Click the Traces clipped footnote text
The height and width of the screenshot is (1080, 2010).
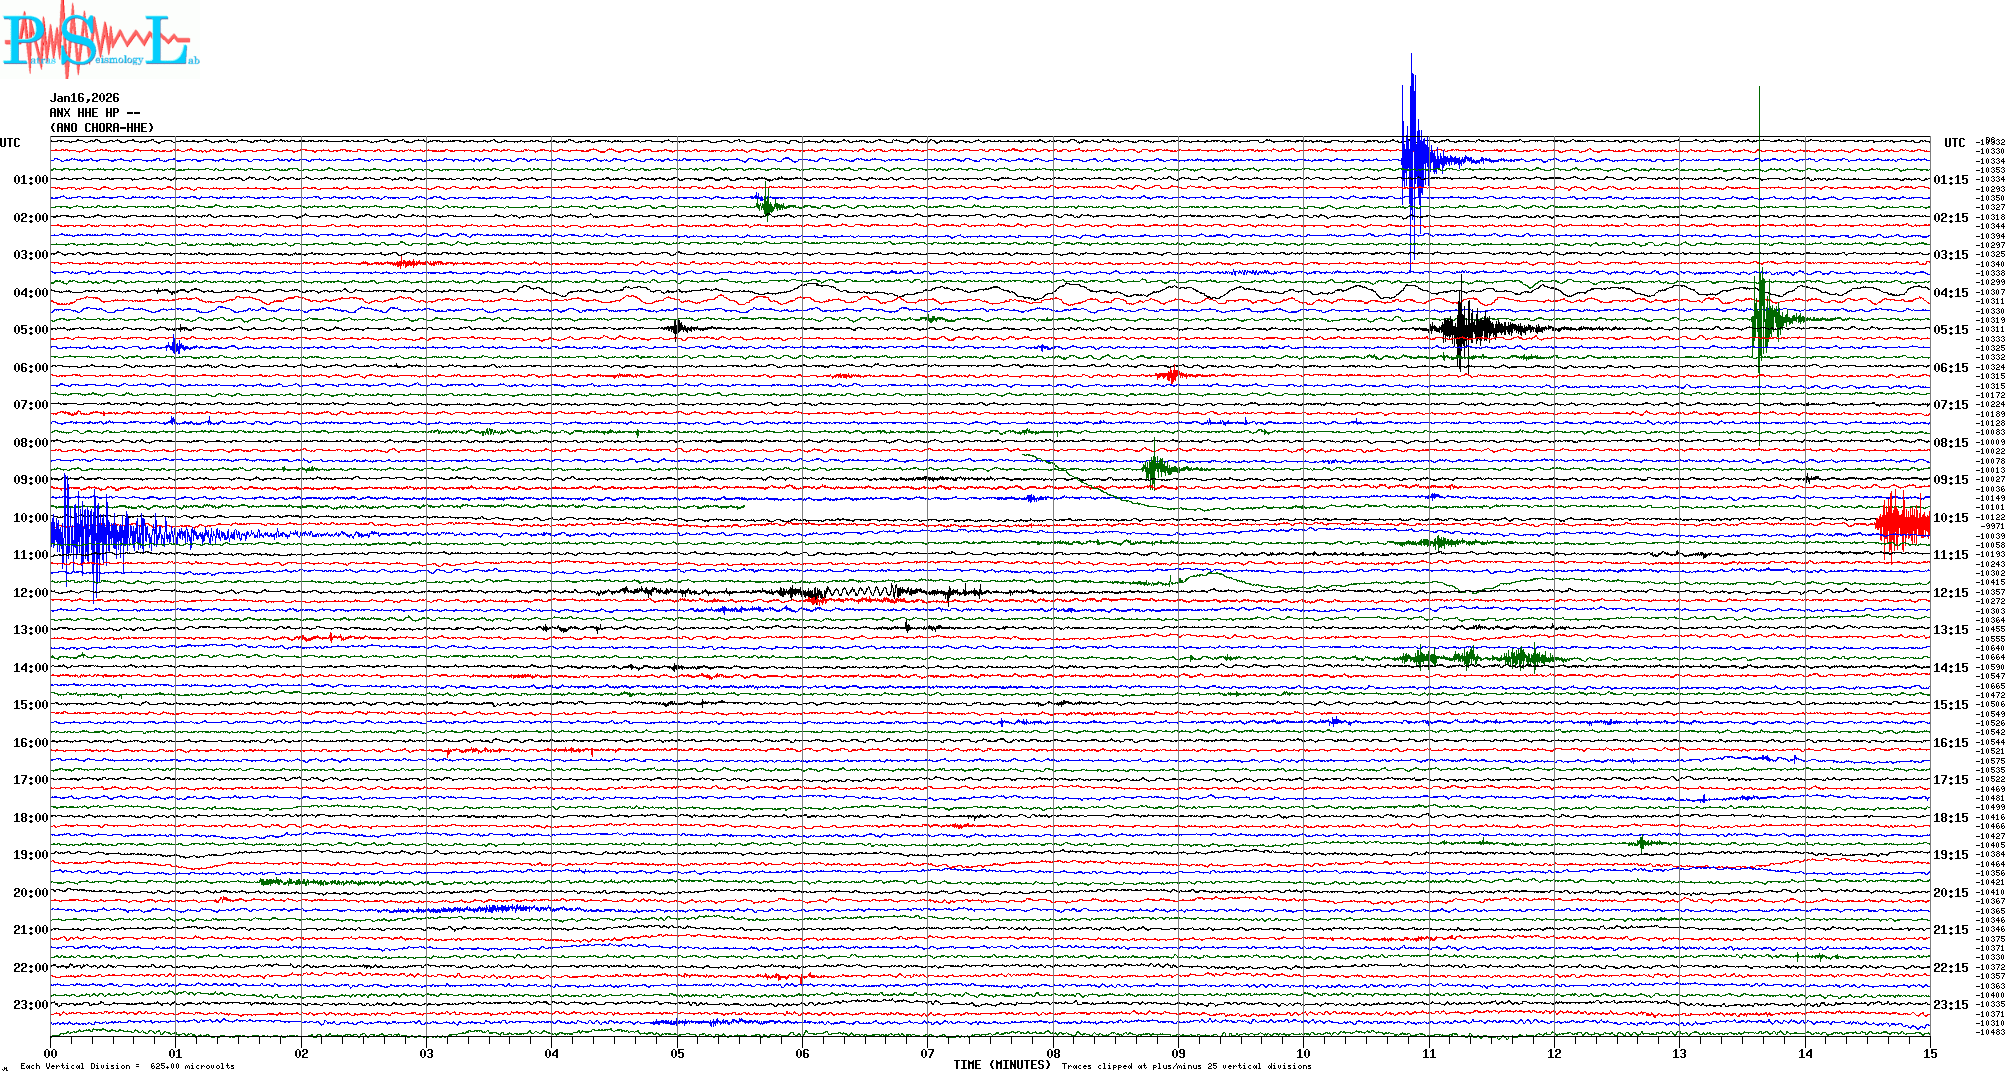click(x=1186, y=1066)
